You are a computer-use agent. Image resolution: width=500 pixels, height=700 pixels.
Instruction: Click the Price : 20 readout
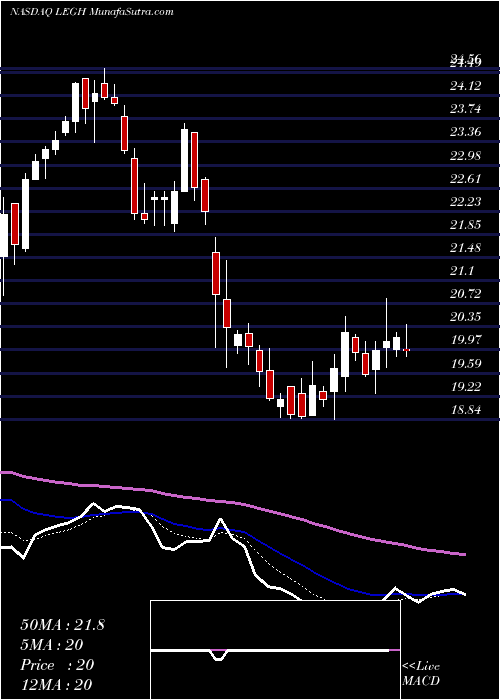57,665
